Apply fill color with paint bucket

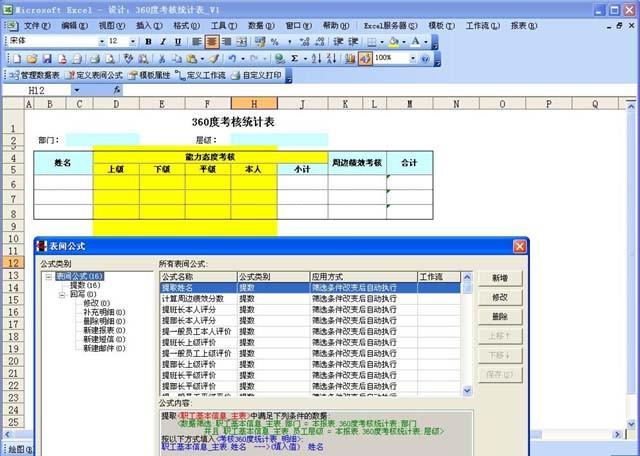click(393, 42)
